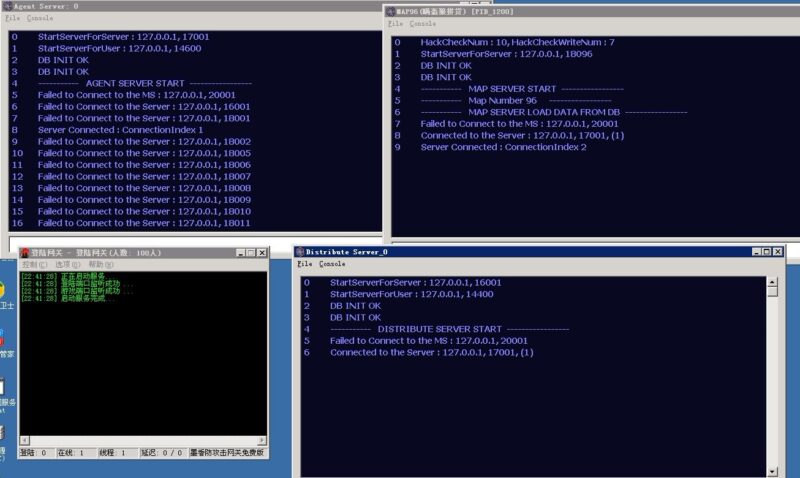Open 控制 menu in login gateway window

[x=31, y=264]
